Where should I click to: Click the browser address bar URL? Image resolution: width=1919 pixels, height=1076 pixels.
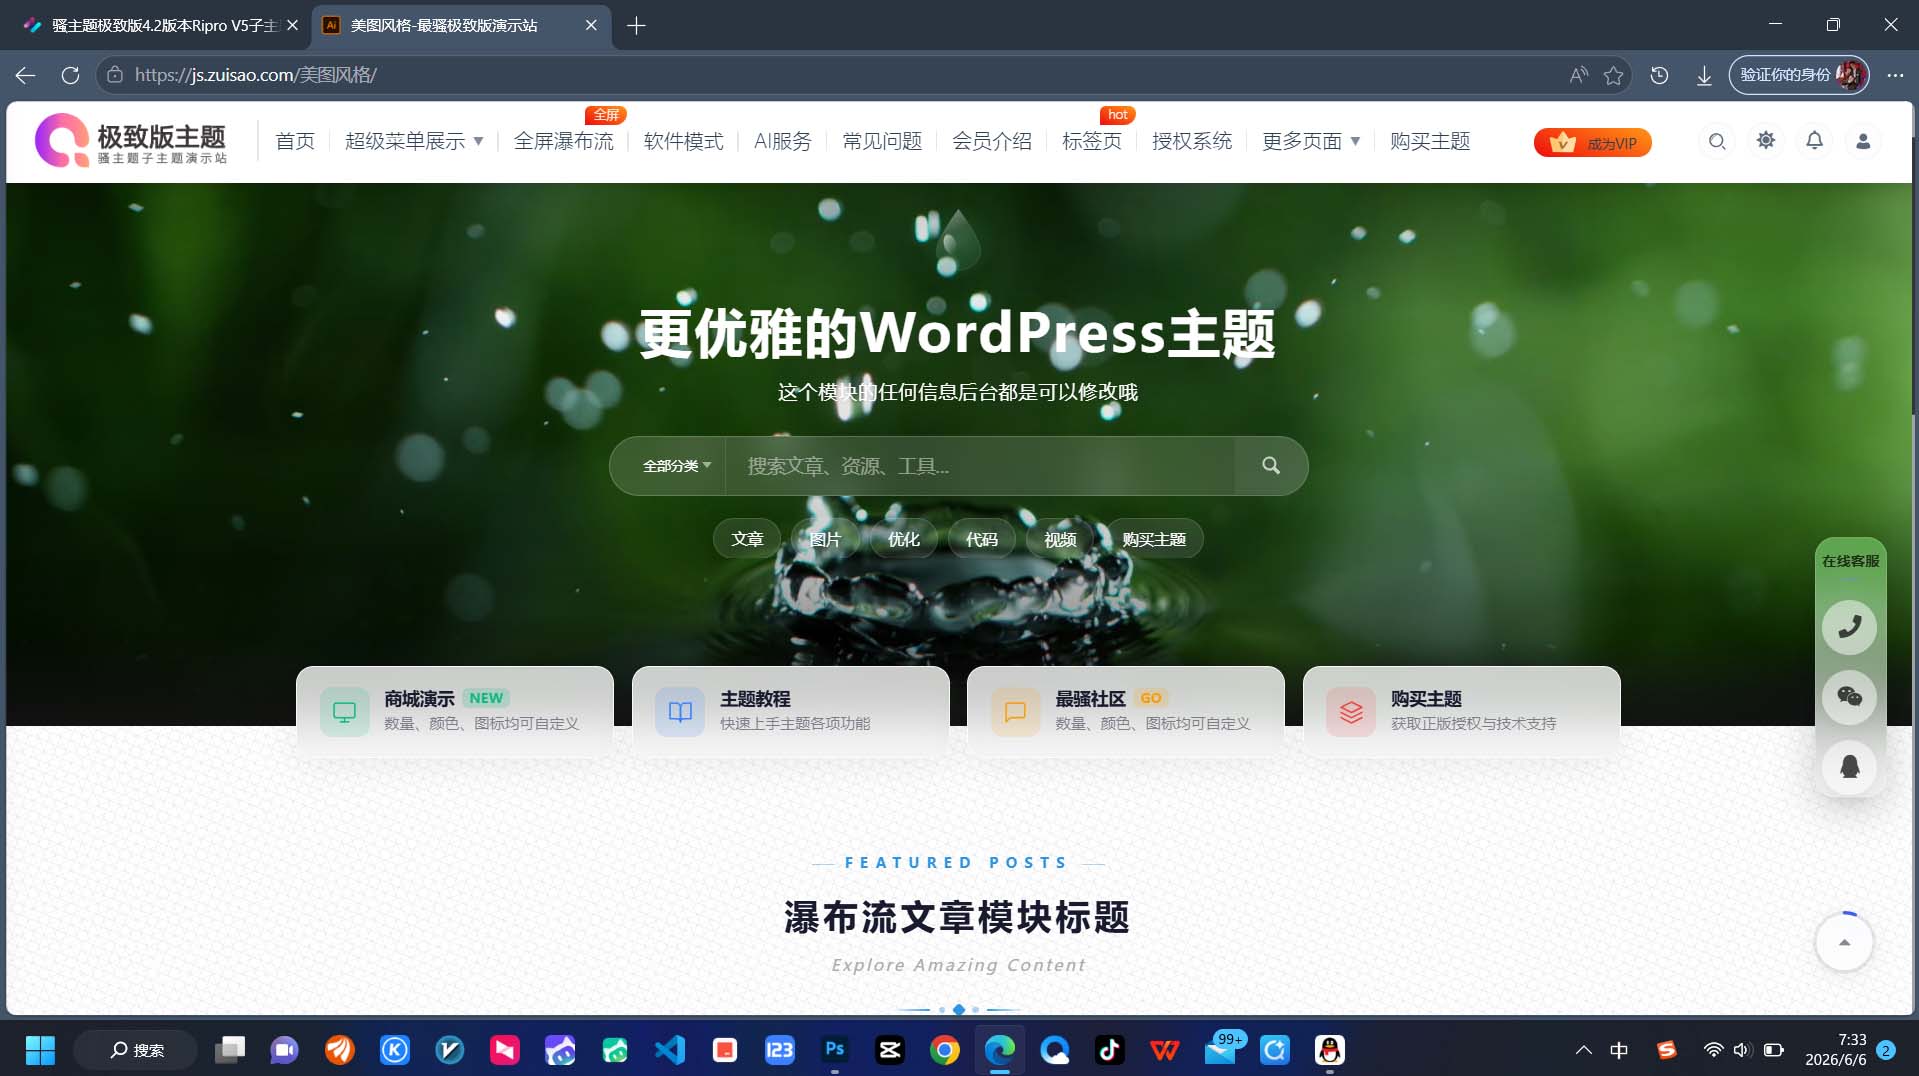coord(255,75)
